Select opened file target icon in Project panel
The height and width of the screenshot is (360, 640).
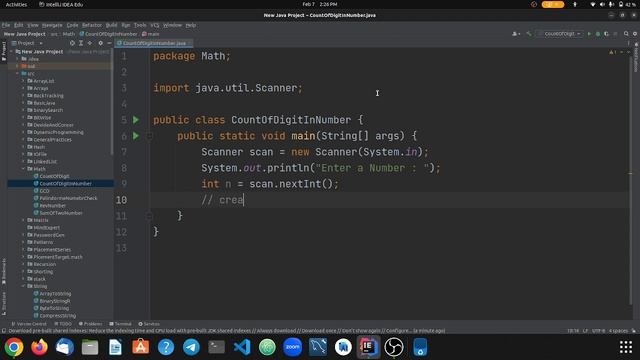[x=72, y=43]
